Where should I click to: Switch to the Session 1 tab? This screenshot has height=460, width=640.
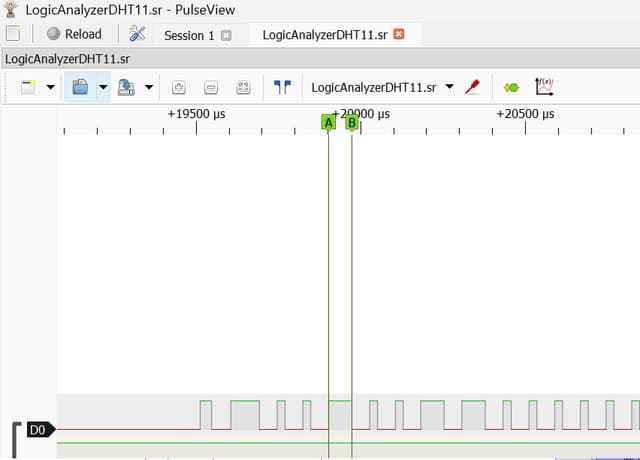click(x=189, y=36)
